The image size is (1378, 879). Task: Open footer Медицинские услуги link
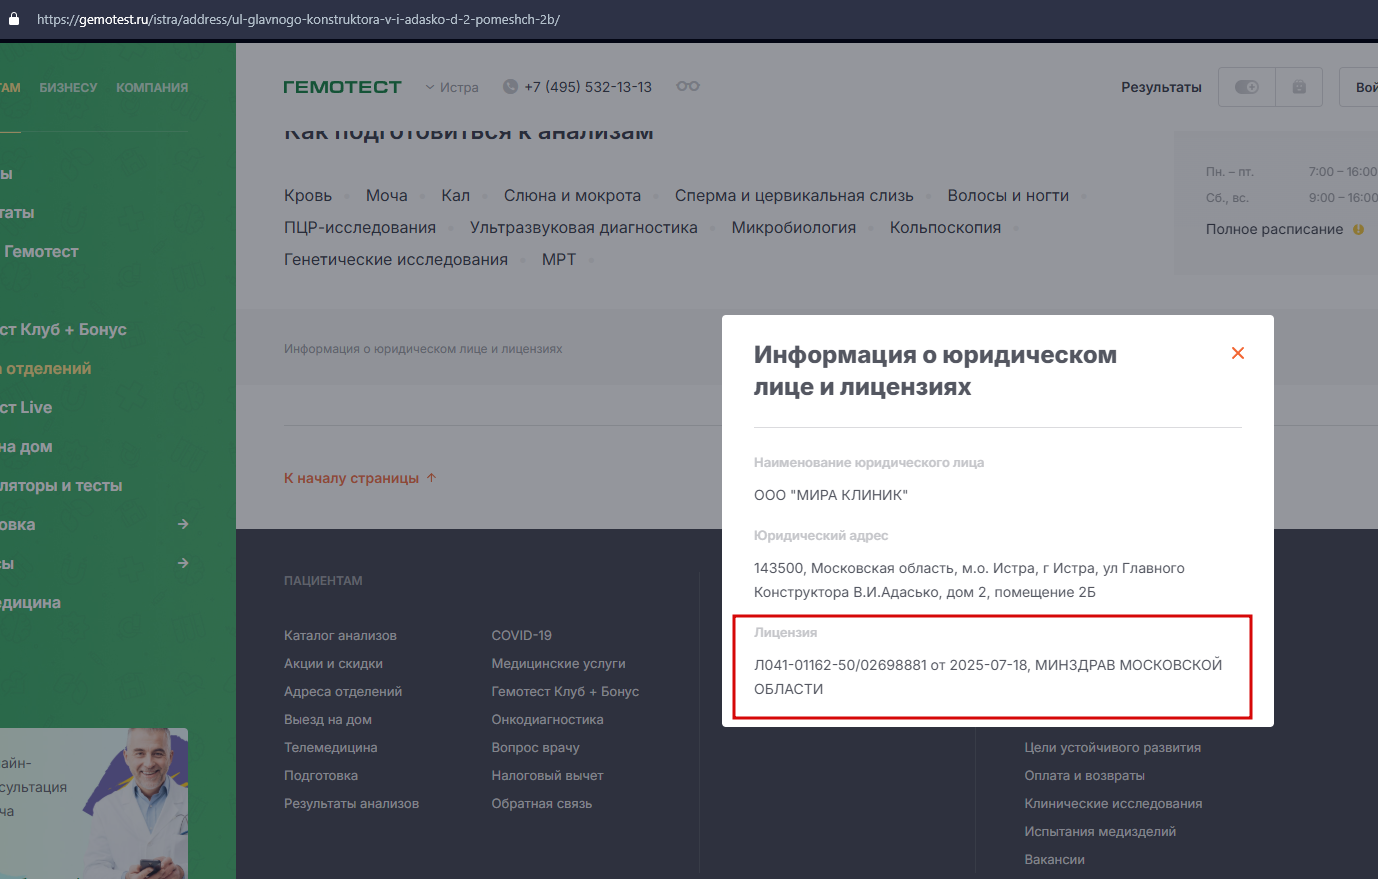(x=558, y=663)
